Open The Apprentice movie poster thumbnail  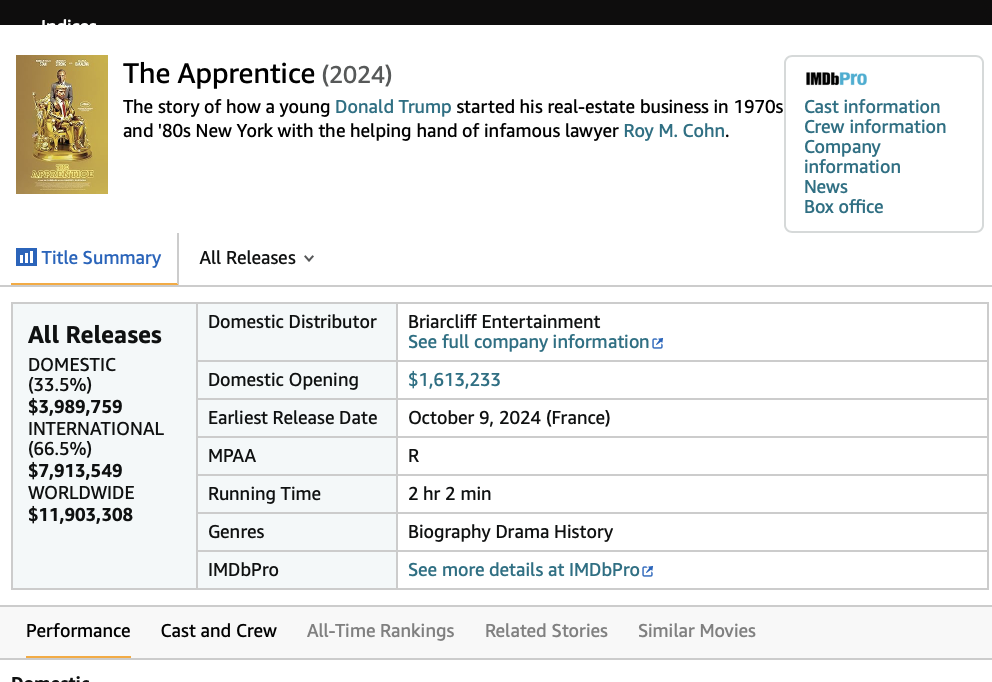pyautogui.click(x=62, y=124)
